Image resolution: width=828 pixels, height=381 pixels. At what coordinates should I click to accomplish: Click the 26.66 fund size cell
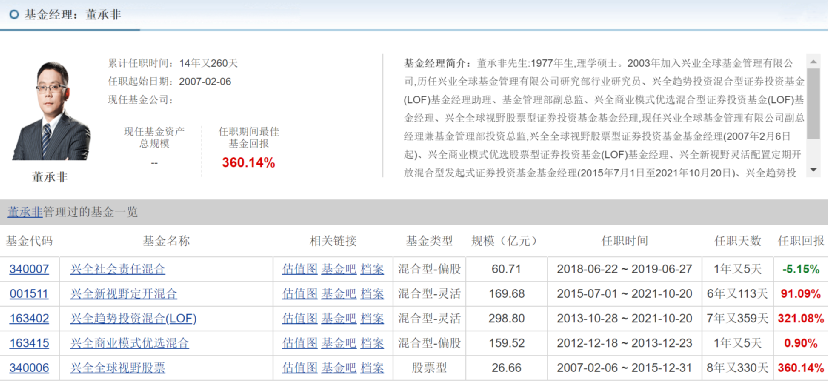pos(506,368)
